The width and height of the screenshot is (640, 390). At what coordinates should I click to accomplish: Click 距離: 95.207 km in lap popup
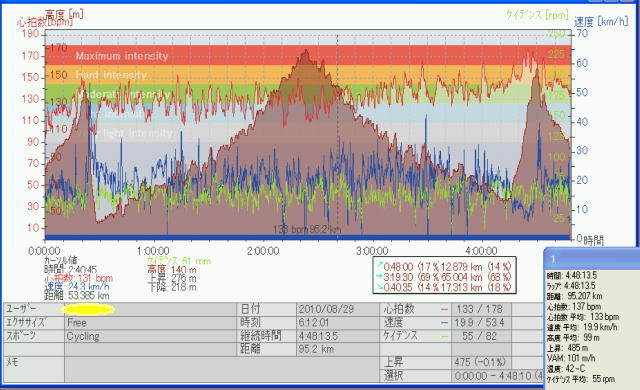(574, 296)
